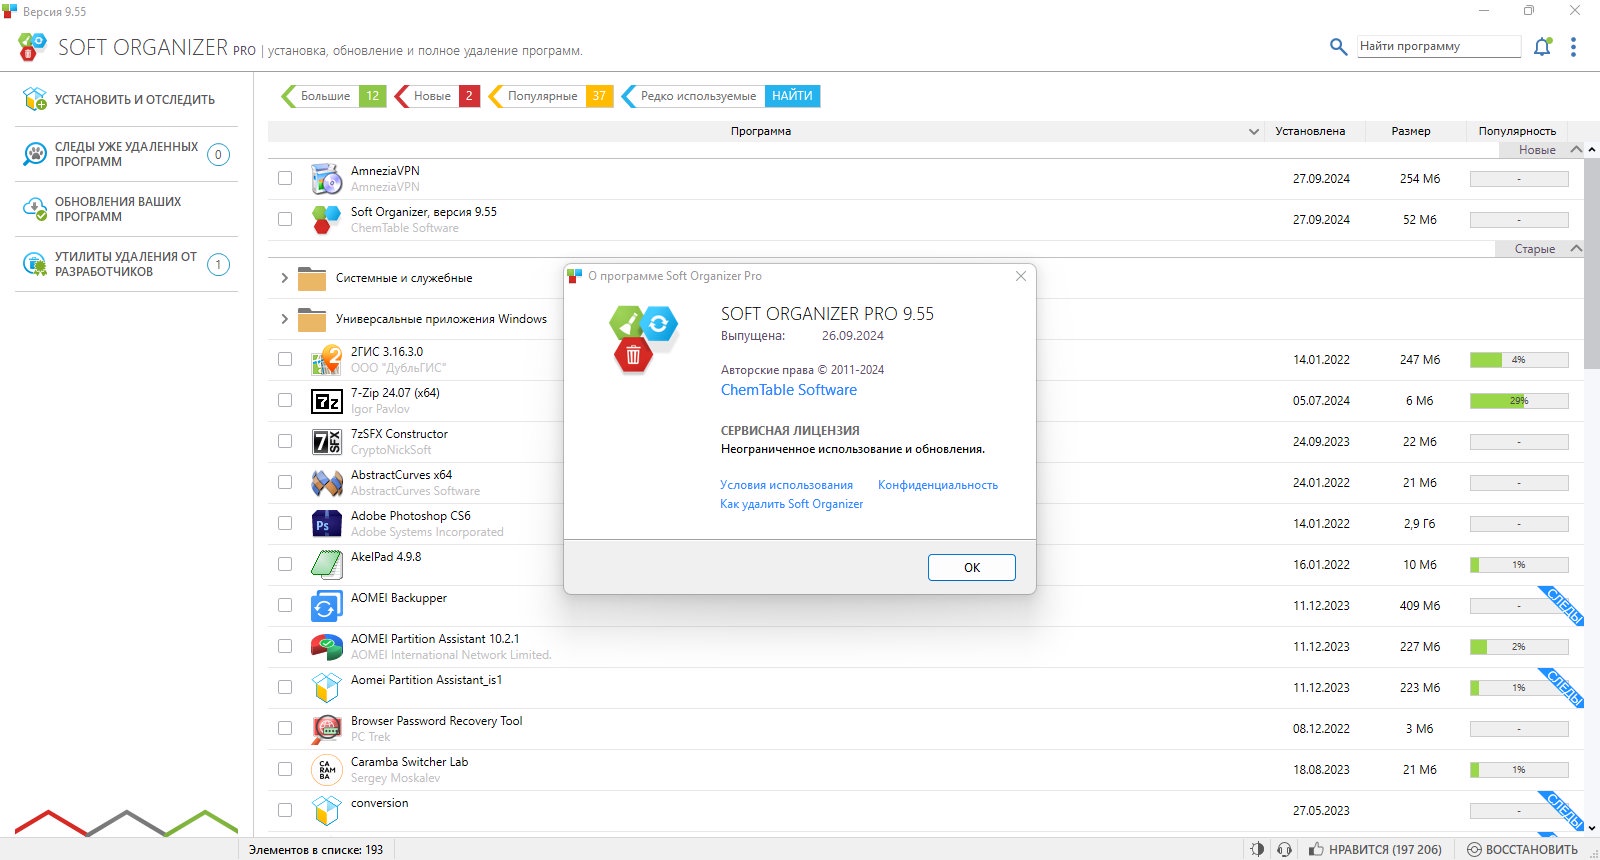Image resolution: width=1600 pixels, height=860 pixels.
Task: Click the scrollbar up arrow of program list
Action: click(1592, 150)
